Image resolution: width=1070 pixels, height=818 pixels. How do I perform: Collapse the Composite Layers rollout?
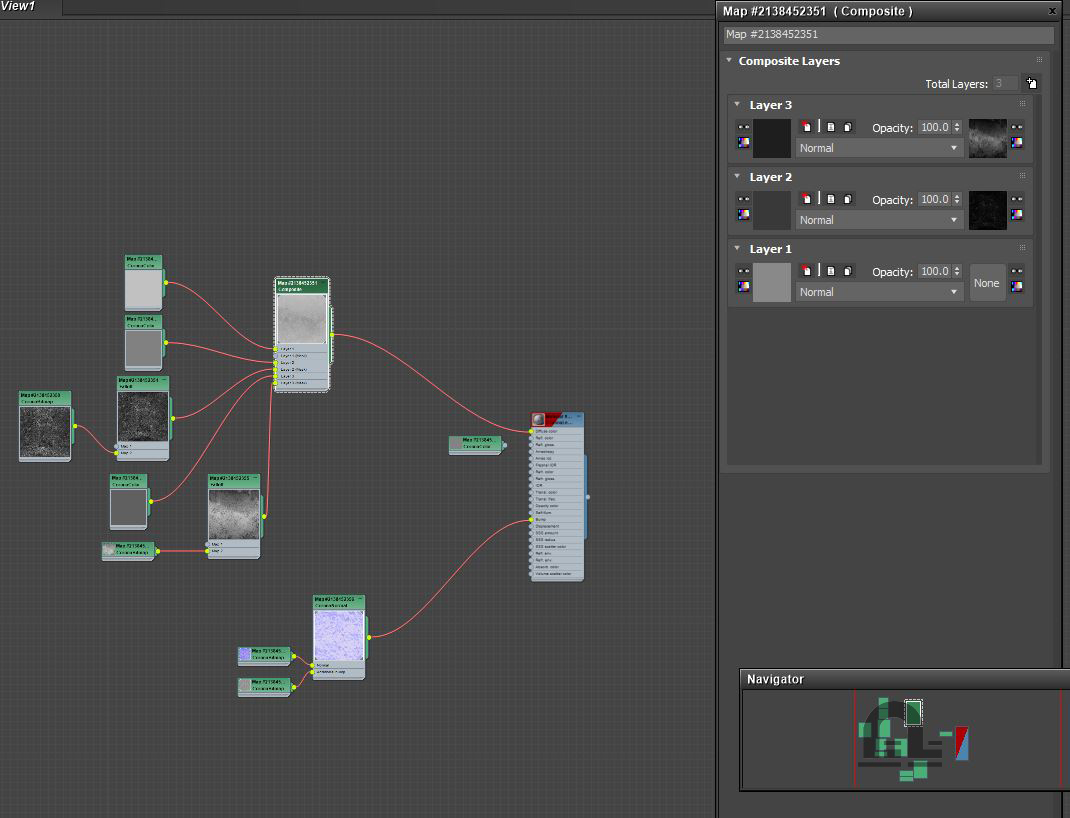tap(730, 61)
